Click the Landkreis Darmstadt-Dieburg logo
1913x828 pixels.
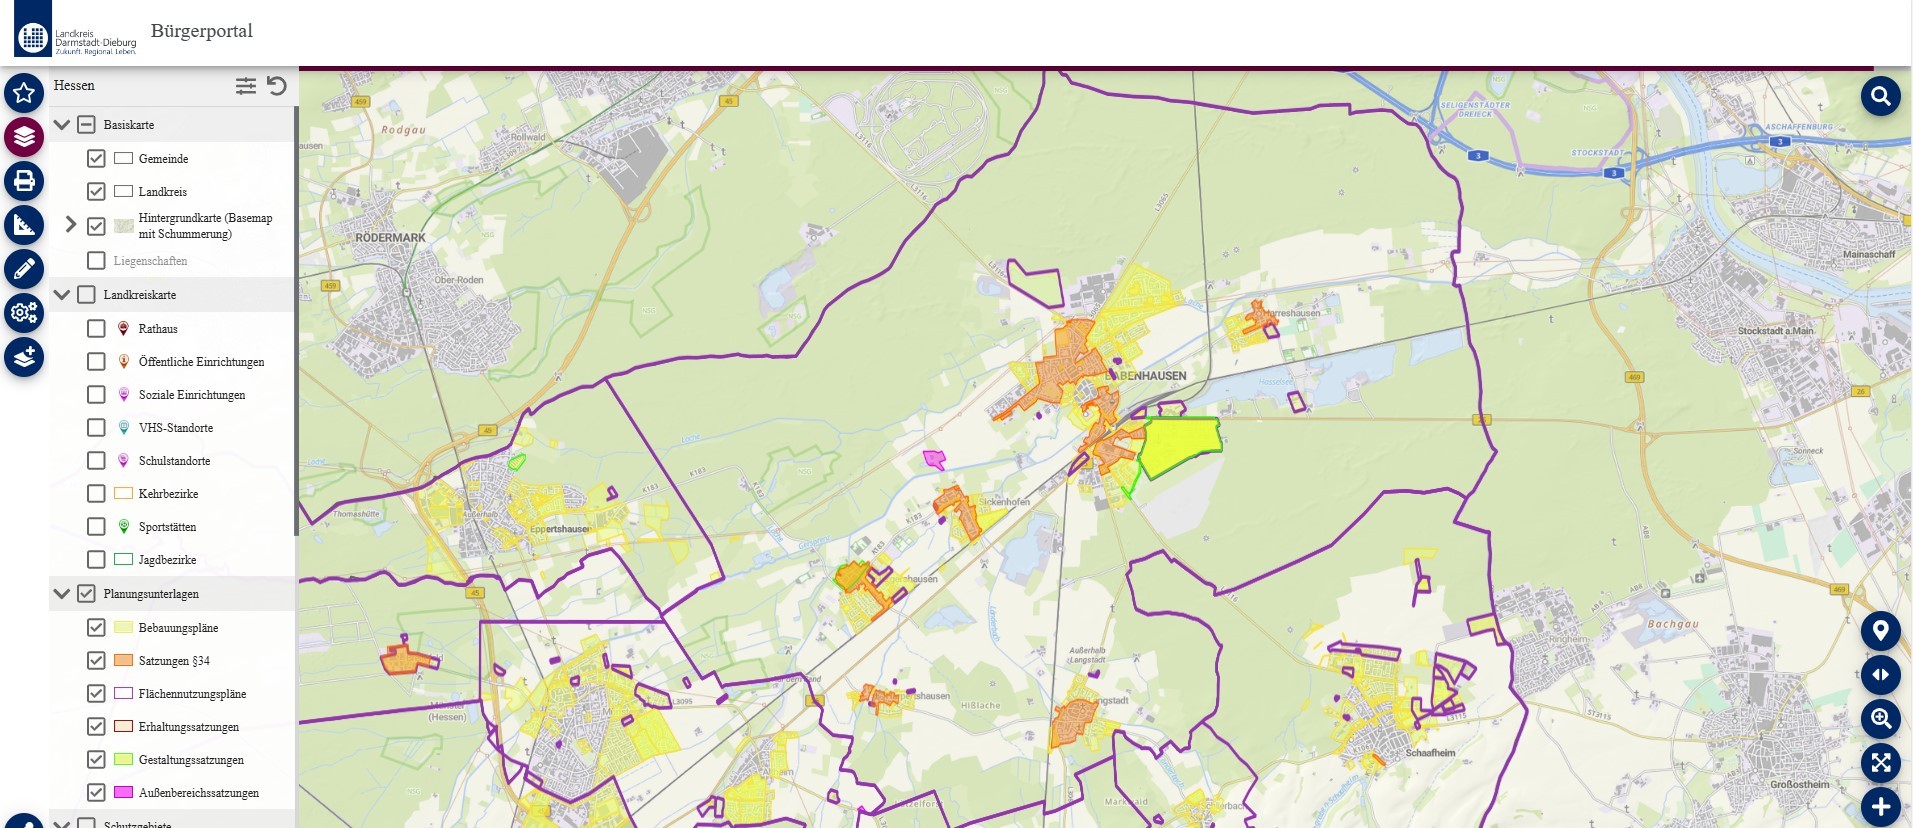[x=76, y=30]
